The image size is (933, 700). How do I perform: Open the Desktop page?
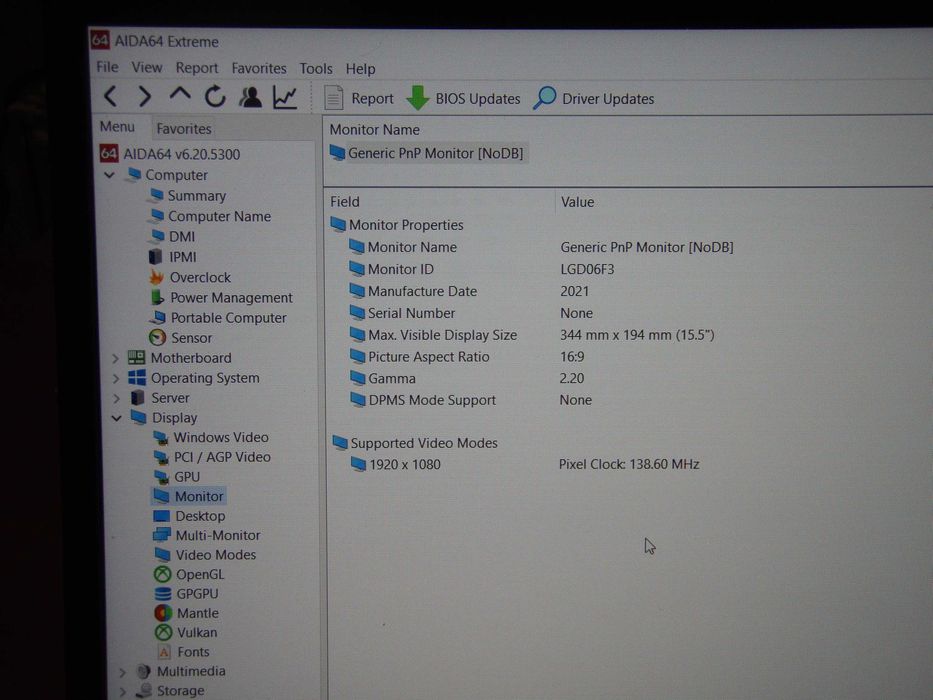[189, 516]
